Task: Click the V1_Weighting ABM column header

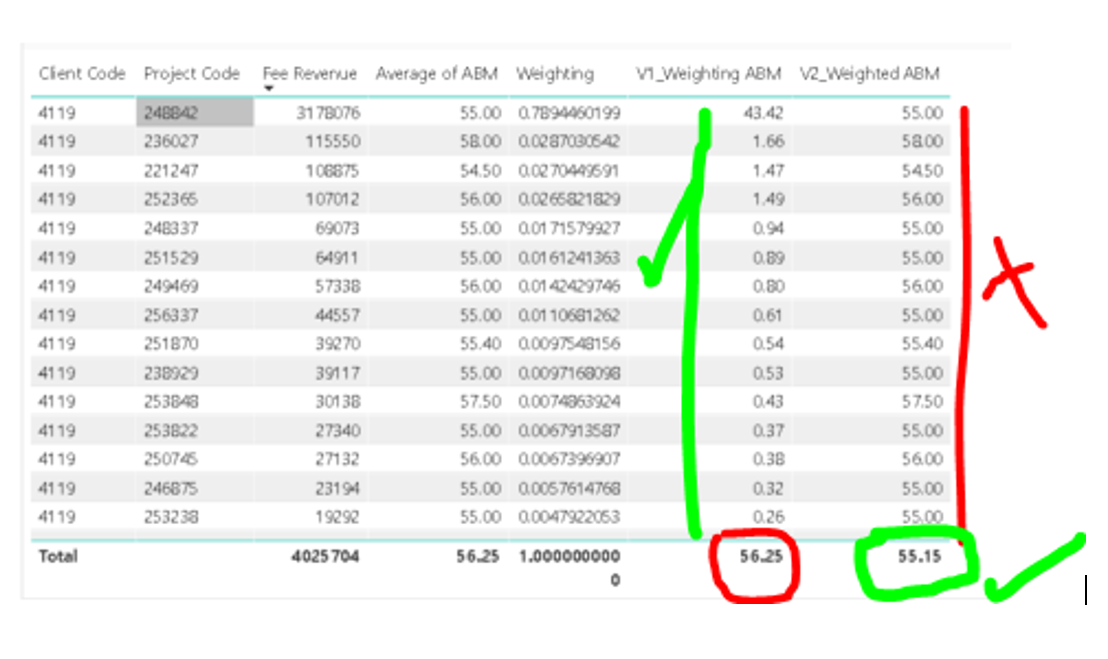Action: point(708,73)
